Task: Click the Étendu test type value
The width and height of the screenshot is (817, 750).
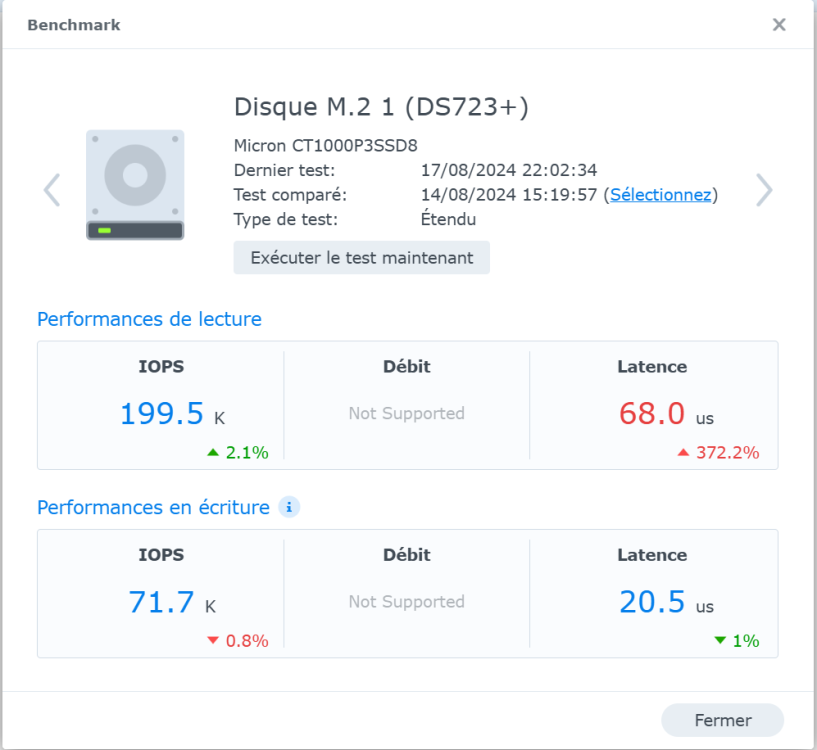Action: point(449,219)
